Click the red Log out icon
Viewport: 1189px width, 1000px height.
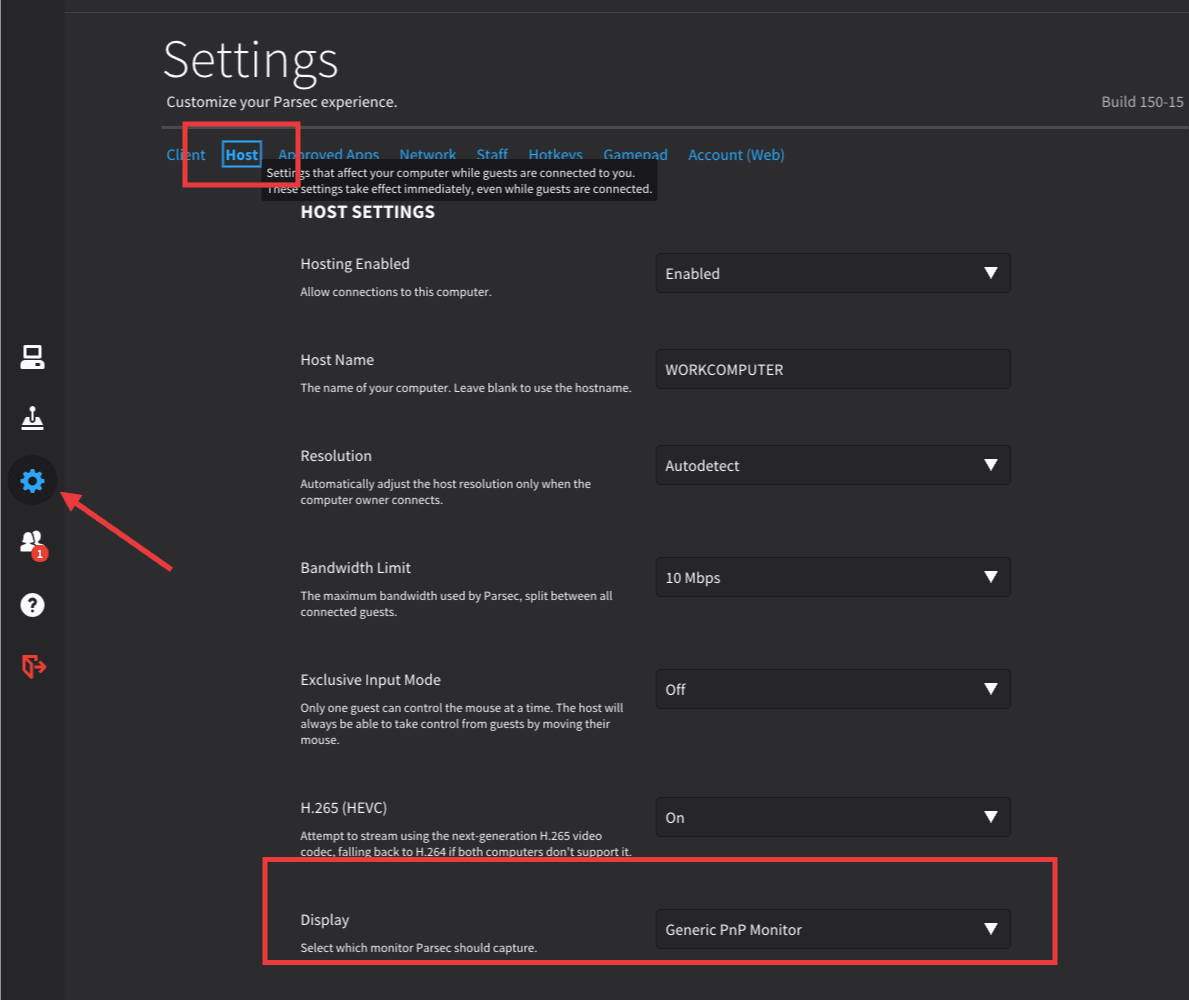[33, 666]
